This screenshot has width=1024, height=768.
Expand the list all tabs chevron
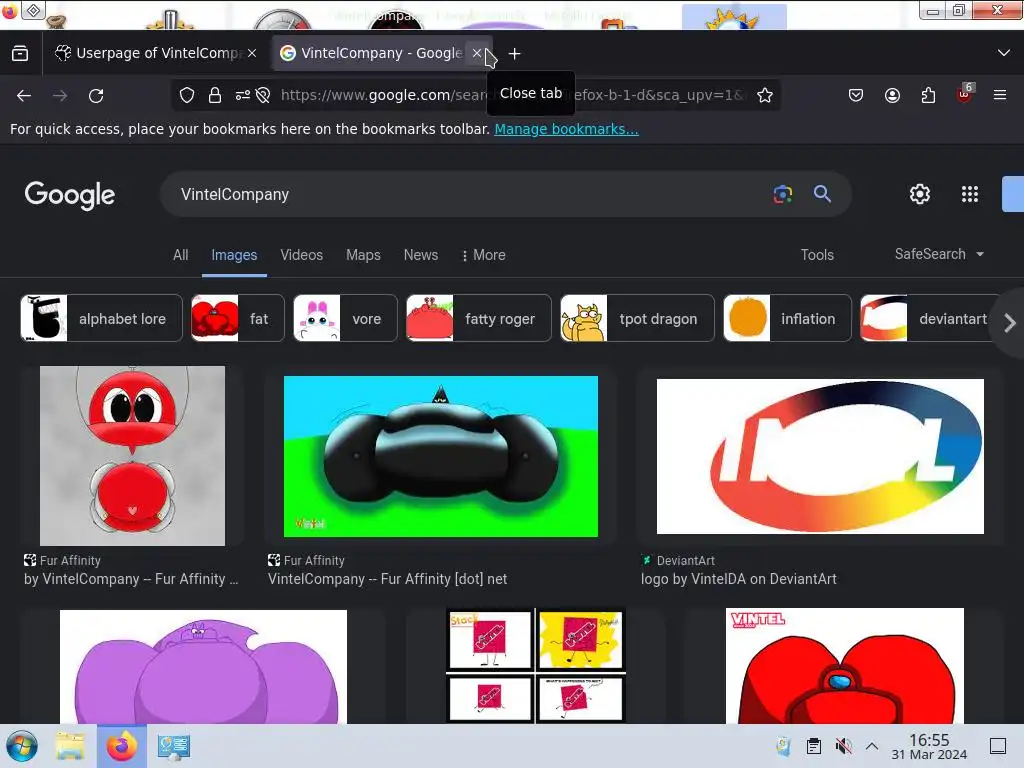coord(1004,53)
